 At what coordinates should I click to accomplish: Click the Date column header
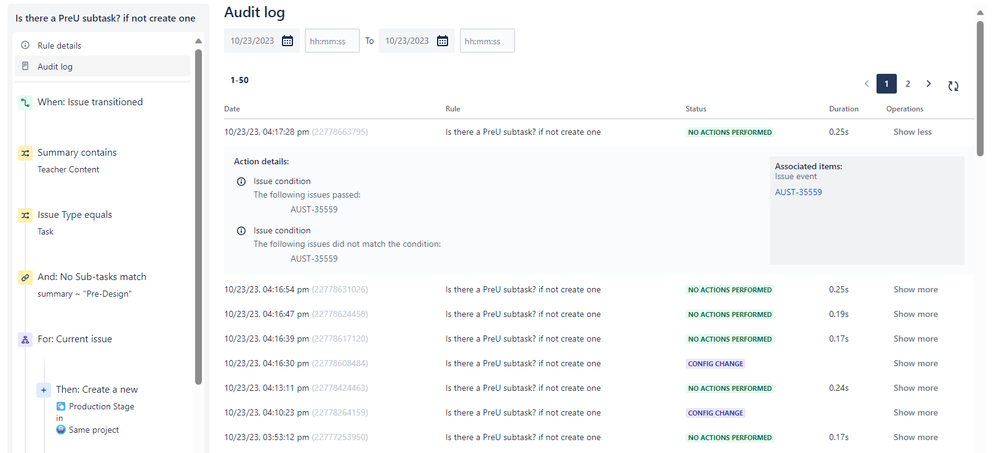(232, 109)
